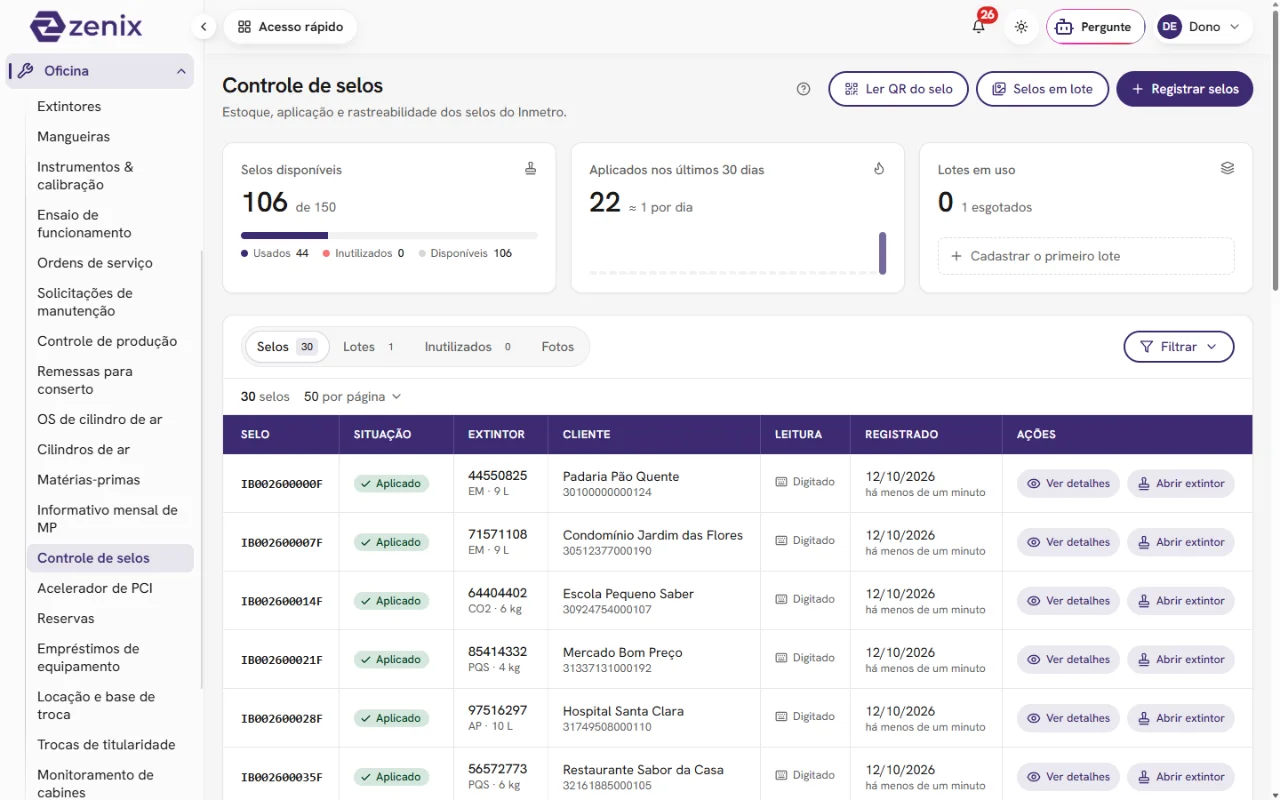1280x800 pixels.
Task: Click the flame icon in Aplicados card
Action: (x=879, y=169)
